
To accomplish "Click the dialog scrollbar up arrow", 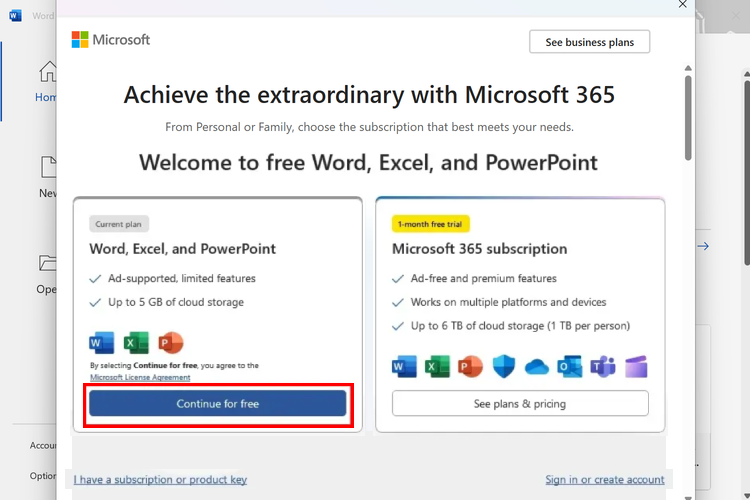I will [x=688, y=68].
